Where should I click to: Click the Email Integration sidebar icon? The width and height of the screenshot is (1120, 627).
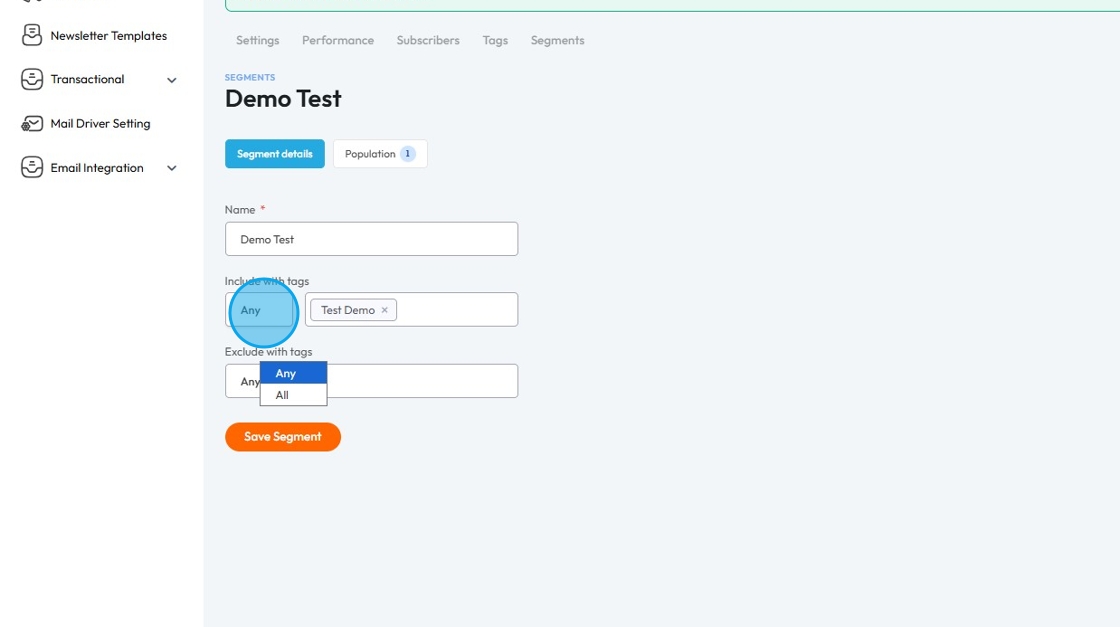point(31,168)
